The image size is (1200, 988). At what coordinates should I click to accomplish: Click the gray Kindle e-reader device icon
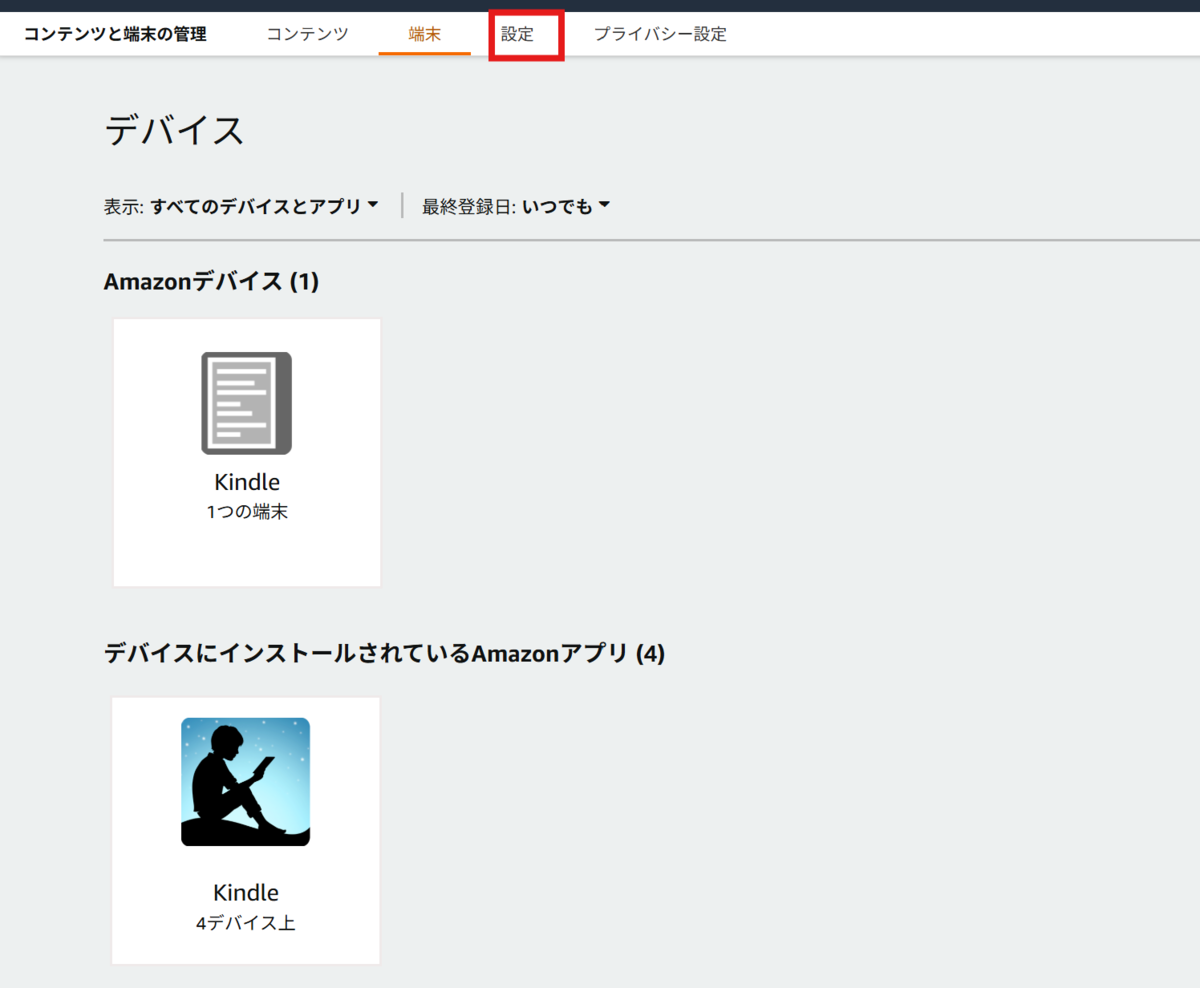coord(246,403)
